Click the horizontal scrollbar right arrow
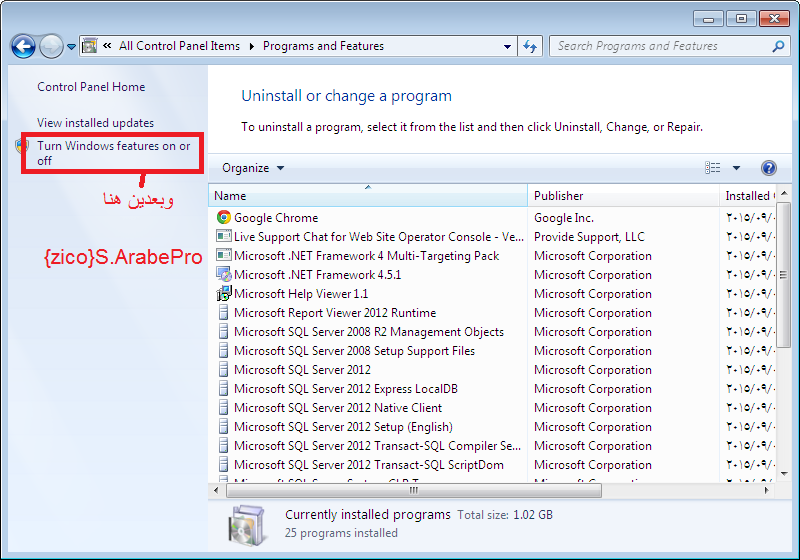 tap(766, 491)
